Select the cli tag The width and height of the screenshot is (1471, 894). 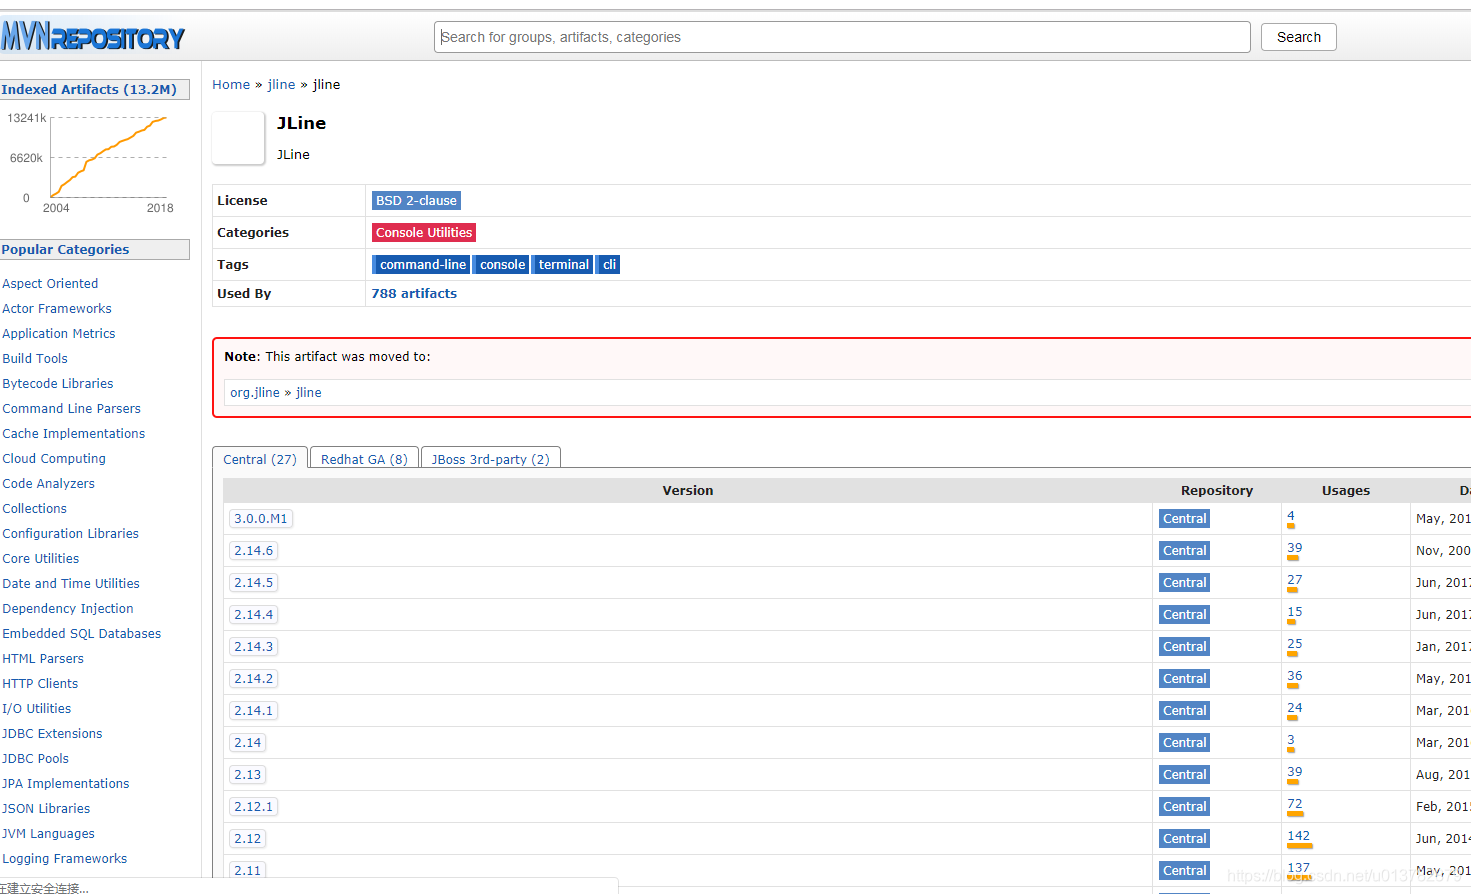pos(608,265)
